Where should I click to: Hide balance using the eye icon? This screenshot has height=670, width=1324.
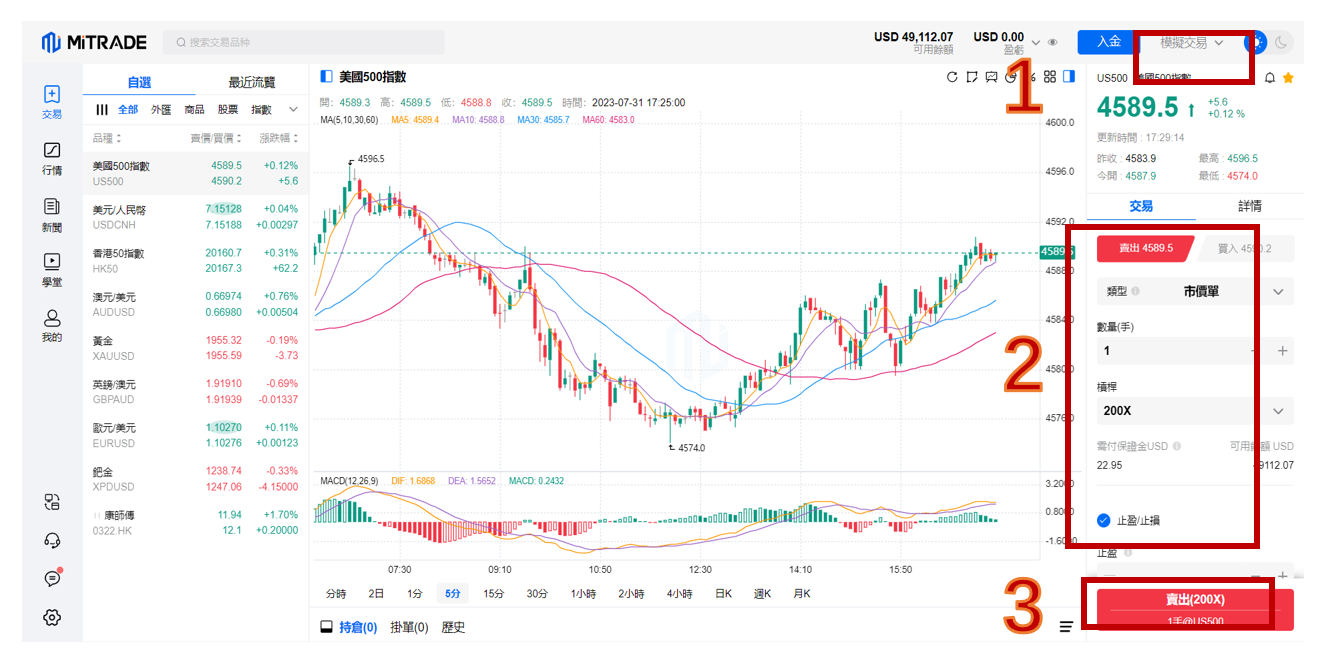1052,42
